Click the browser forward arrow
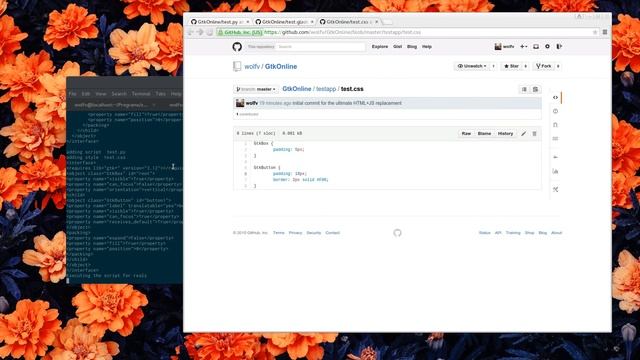This screenshot has width=640, height=360. click(x=200, y=32)
